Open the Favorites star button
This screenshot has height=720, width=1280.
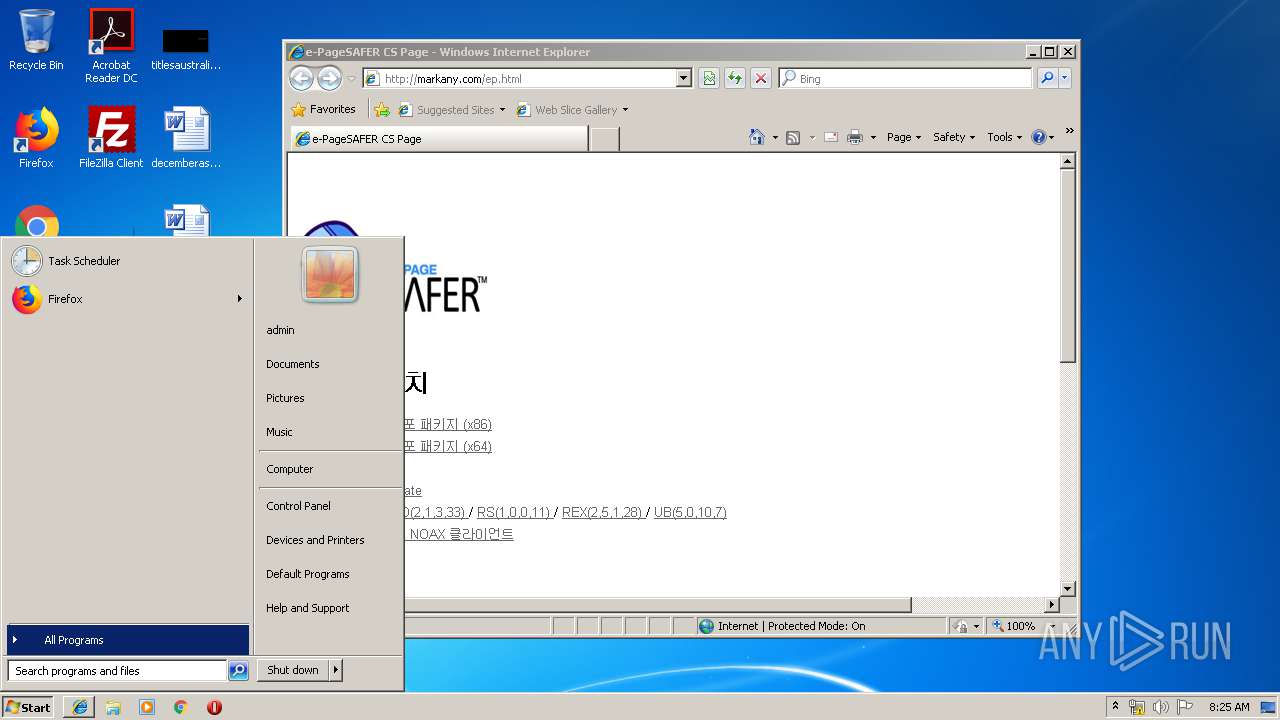(x=323, y=110)
